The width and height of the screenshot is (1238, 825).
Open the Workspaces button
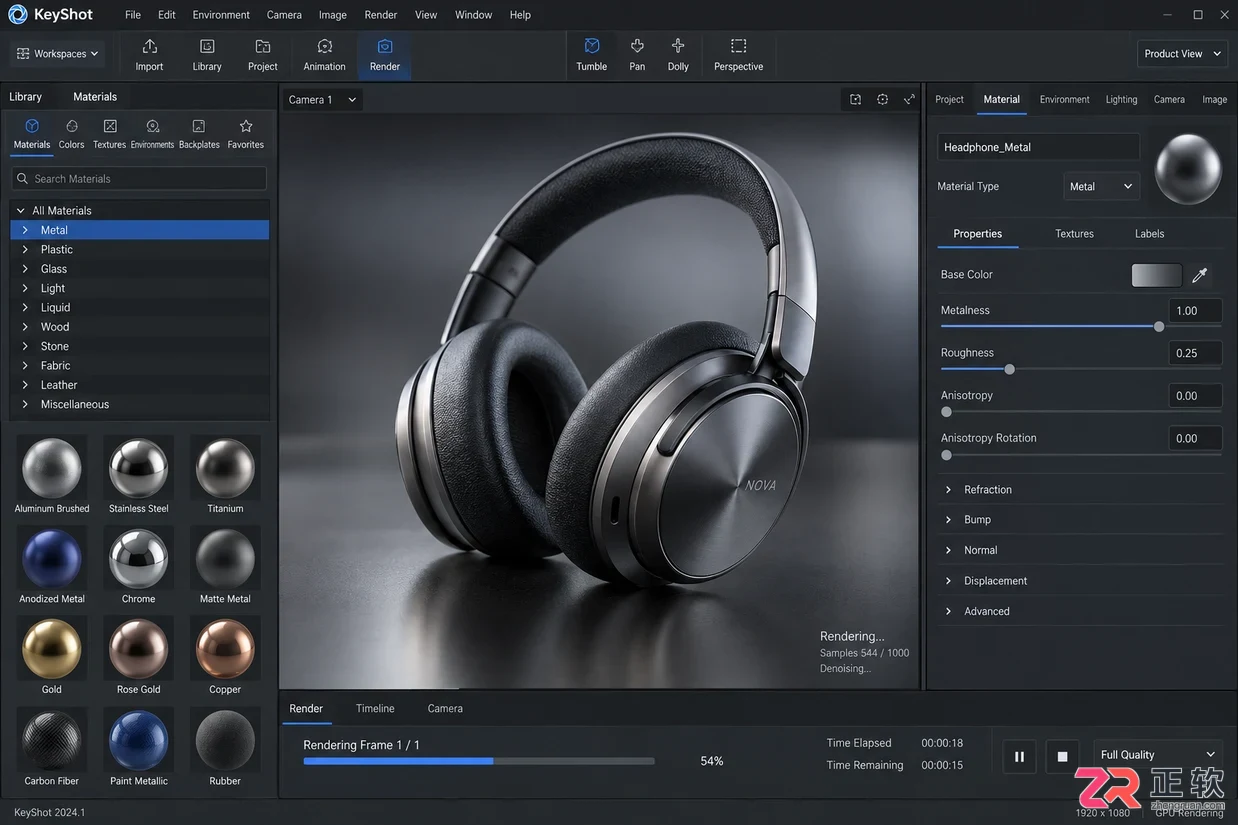[x=58, y=54]
